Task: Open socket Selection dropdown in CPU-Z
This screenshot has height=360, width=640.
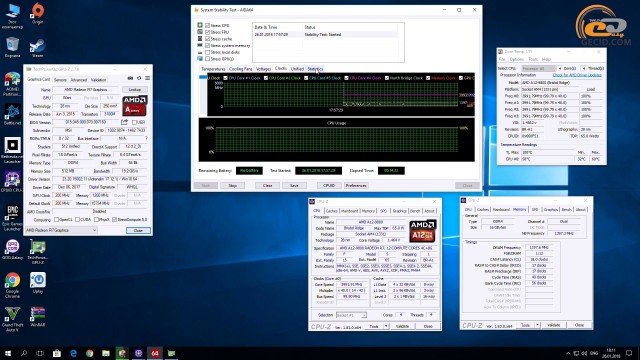Action: 351,315
